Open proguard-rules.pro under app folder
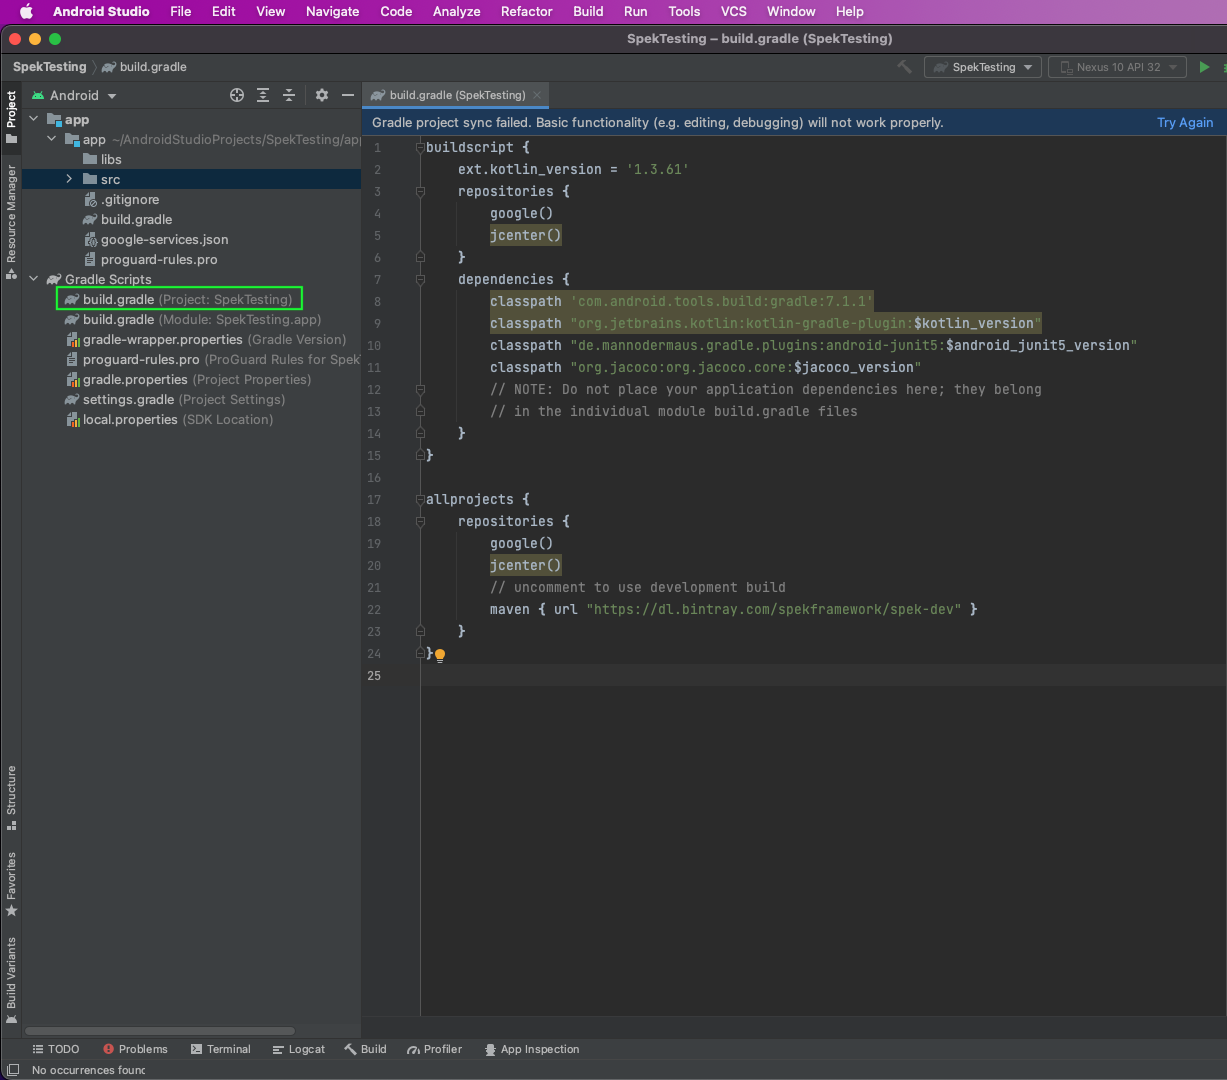1227x1080 pixels. pyautogui.click(x=150, y=259)
